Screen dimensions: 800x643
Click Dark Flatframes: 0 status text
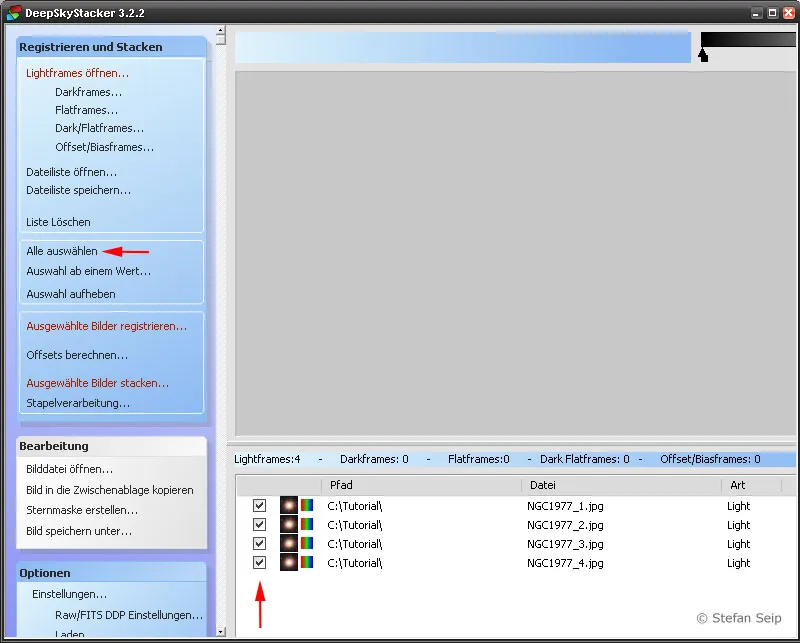pos(585,459)
